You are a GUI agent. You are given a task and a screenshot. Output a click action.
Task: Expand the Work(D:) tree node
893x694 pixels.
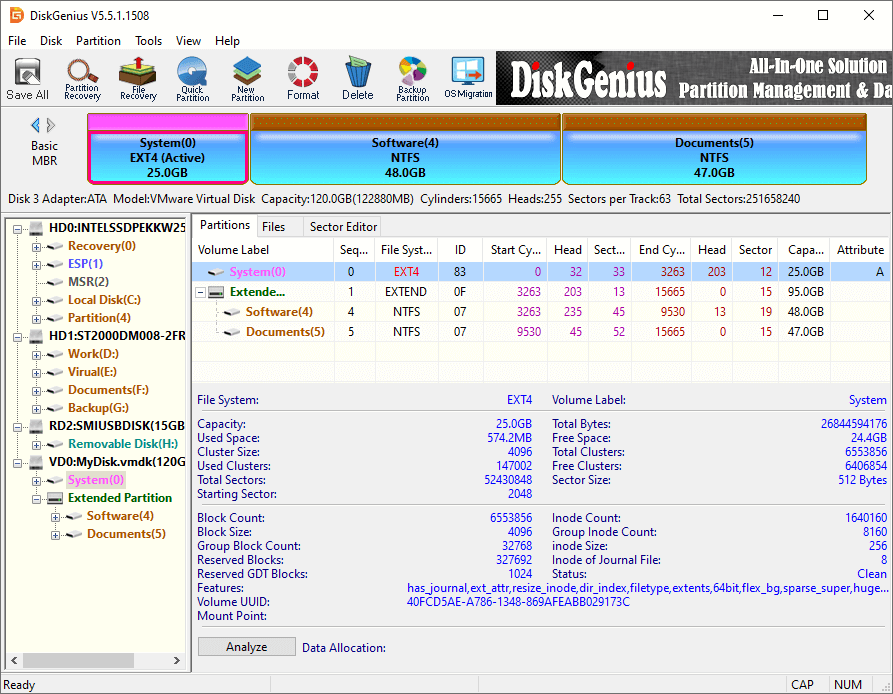pos(37,354)
